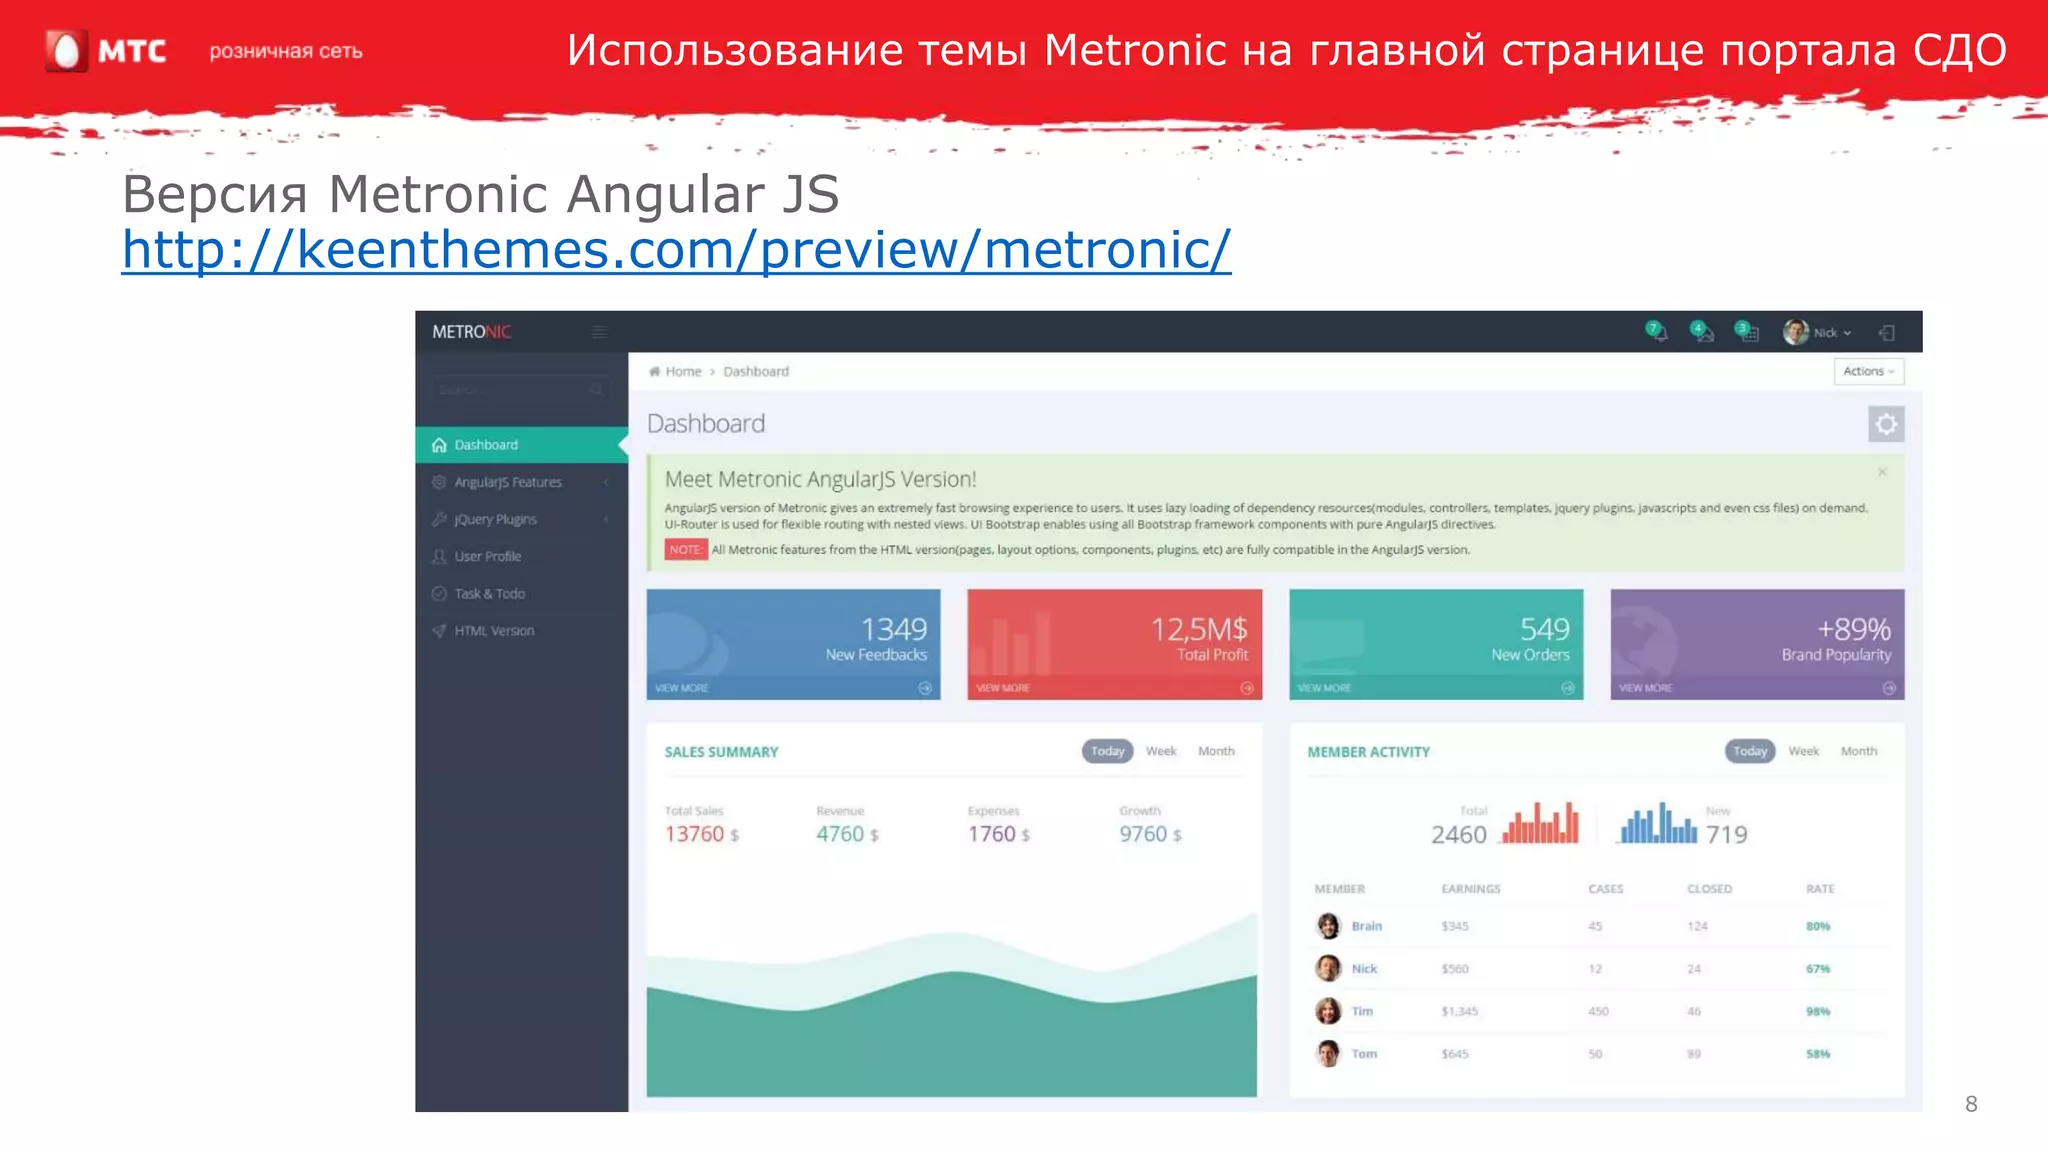Expand the AngularJS Features arrow
This screenshot has width=2048, height=1152.
pos(606,482)
